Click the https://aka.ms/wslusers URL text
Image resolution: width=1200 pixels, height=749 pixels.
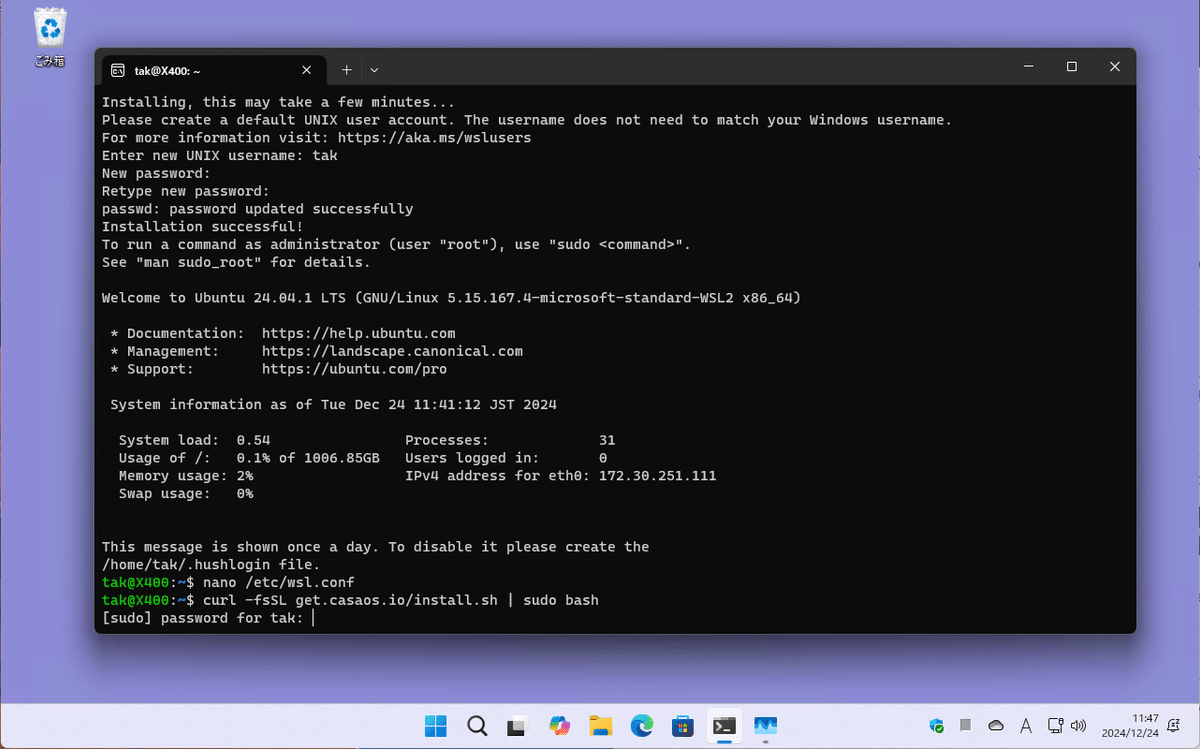(x=434, y=137)
